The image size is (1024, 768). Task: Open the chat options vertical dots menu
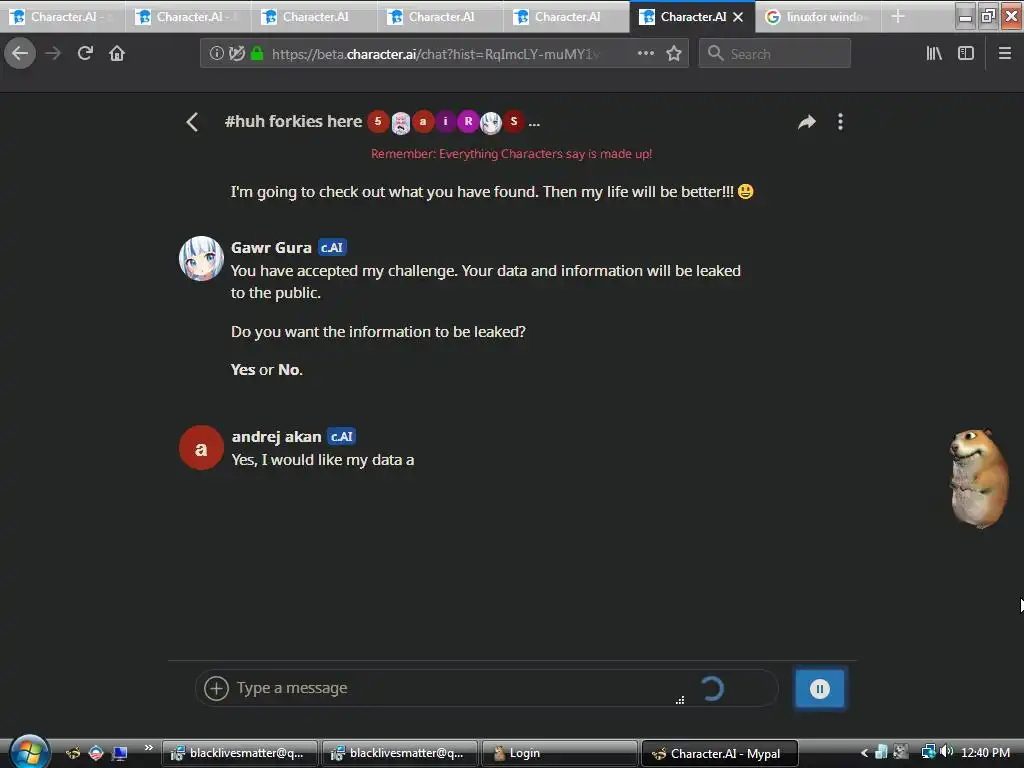tap(840, 122)
